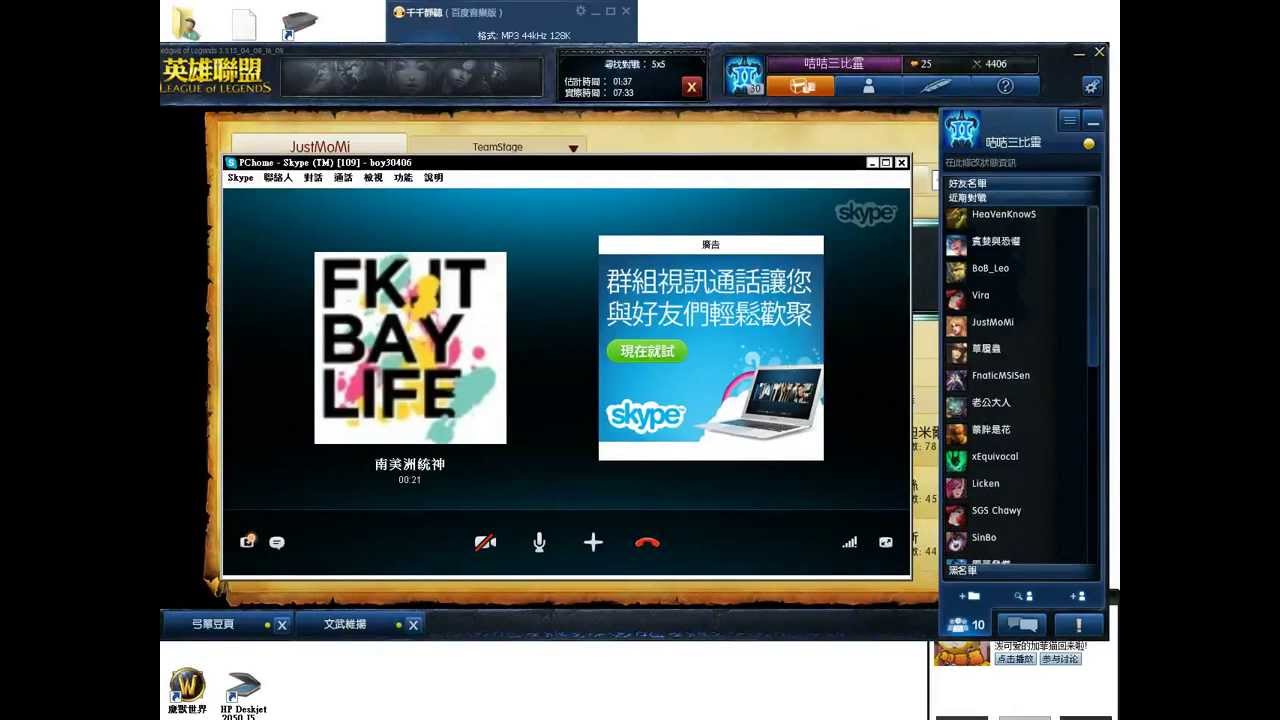The width and height of the screenshot is (1280, 720).
Task: Open Skype contacts sidebar icon
Action: tap(247, 542)
